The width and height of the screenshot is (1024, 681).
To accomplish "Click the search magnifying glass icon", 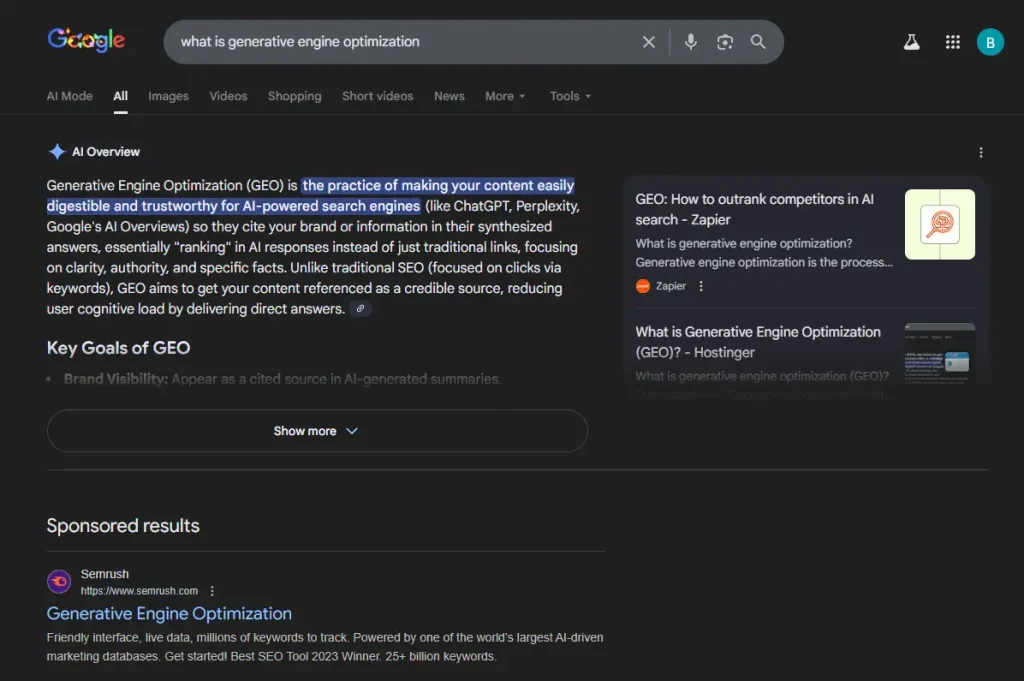I will tap(758, 41).
